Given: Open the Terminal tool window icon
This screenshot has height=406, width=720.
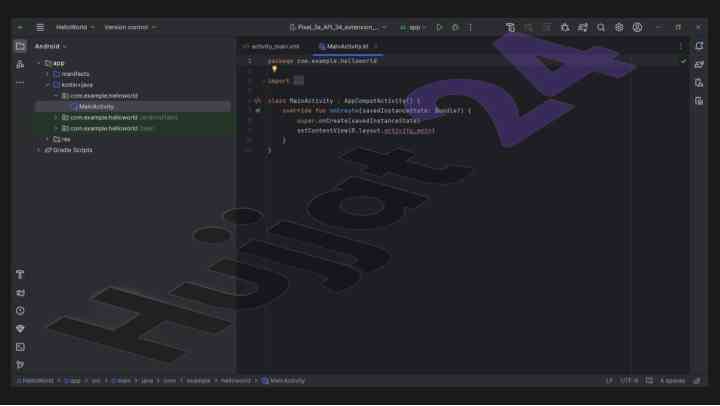Looking at the screenshot, I should 20,347.
